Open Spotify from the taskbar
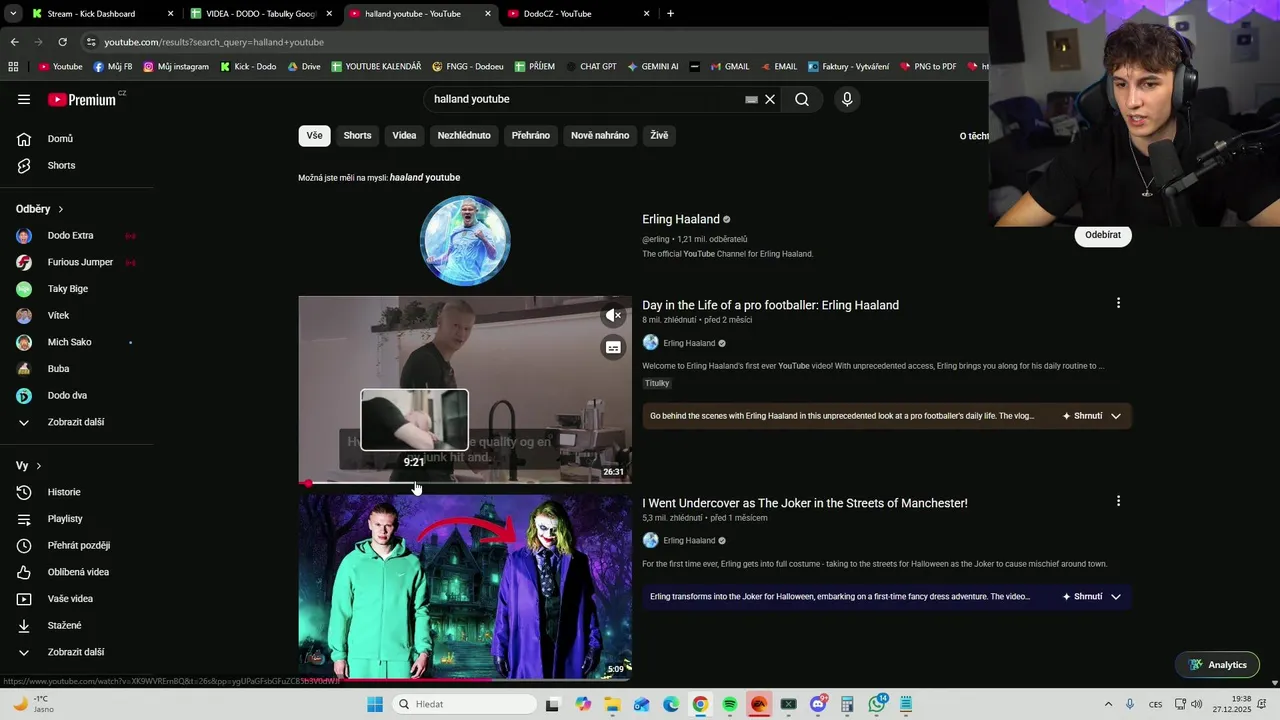Viewport: 1280px width, 720px height. click(730, 704)
